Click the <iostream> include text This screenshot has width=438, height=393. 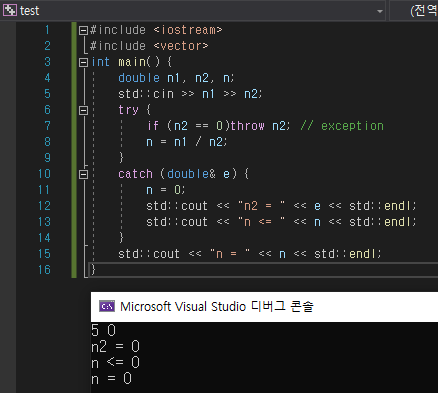click(x=188, y=30)
